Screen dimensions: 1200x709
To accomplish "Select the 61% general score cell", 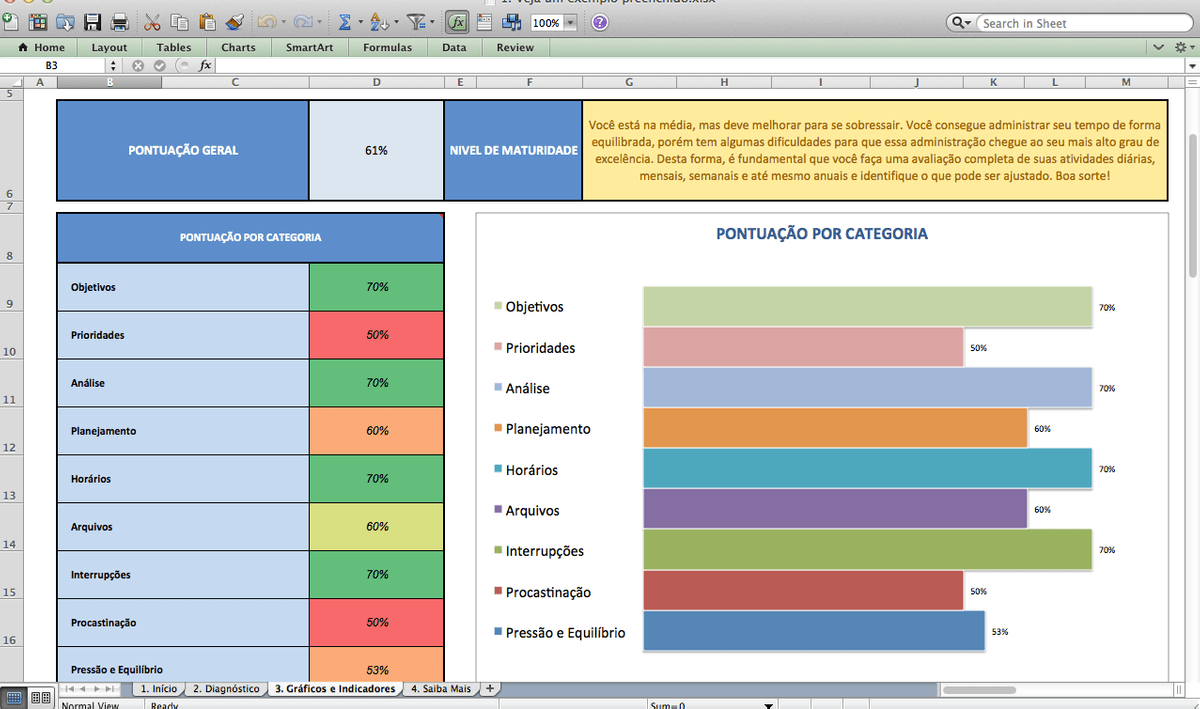I will pos(377,150).
